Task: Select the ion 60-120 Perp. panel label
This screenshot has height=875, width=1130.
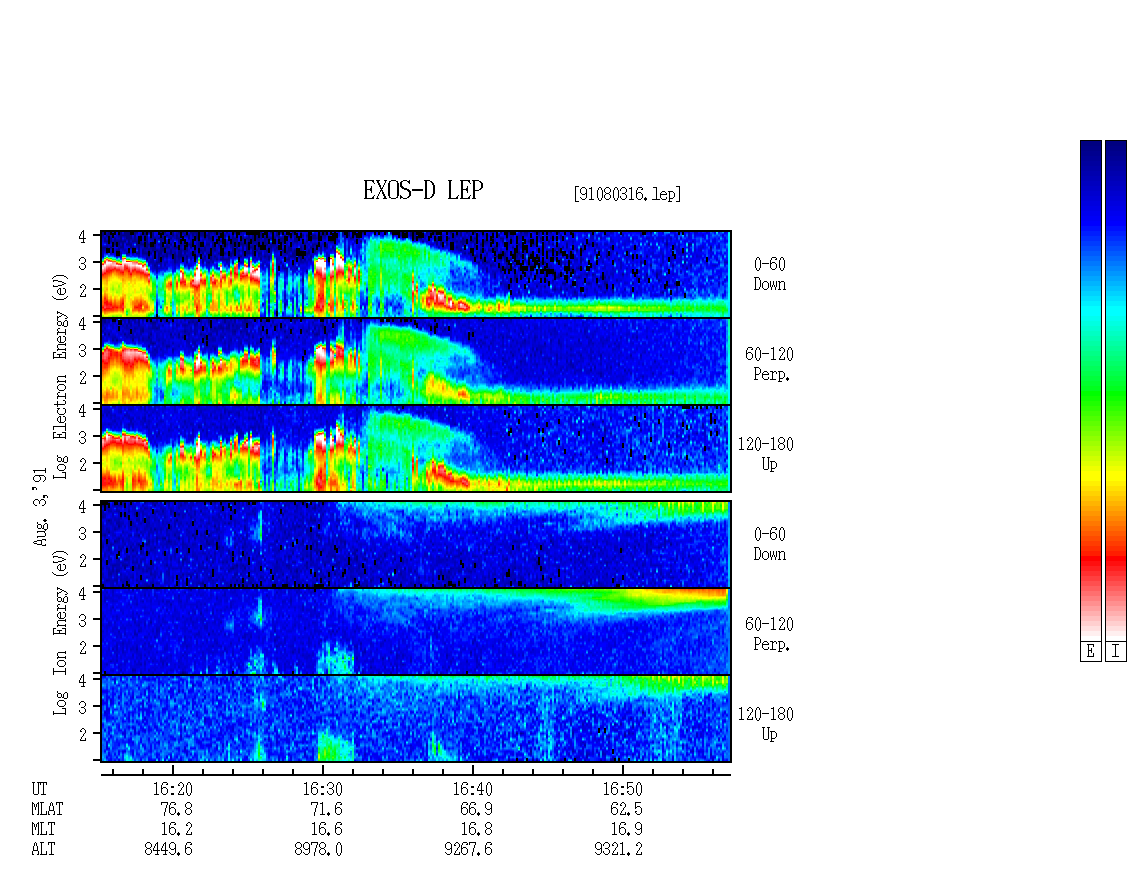Action: pos(769,634)
